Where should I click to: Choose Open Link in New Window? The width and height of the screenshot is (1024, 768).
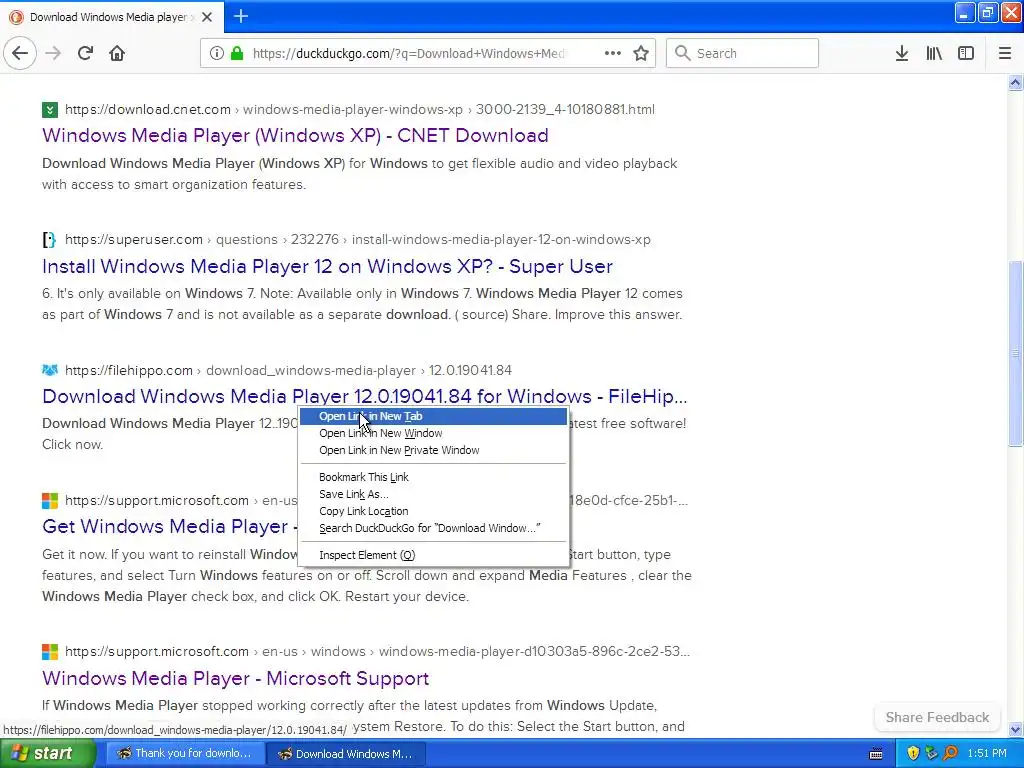433,433
